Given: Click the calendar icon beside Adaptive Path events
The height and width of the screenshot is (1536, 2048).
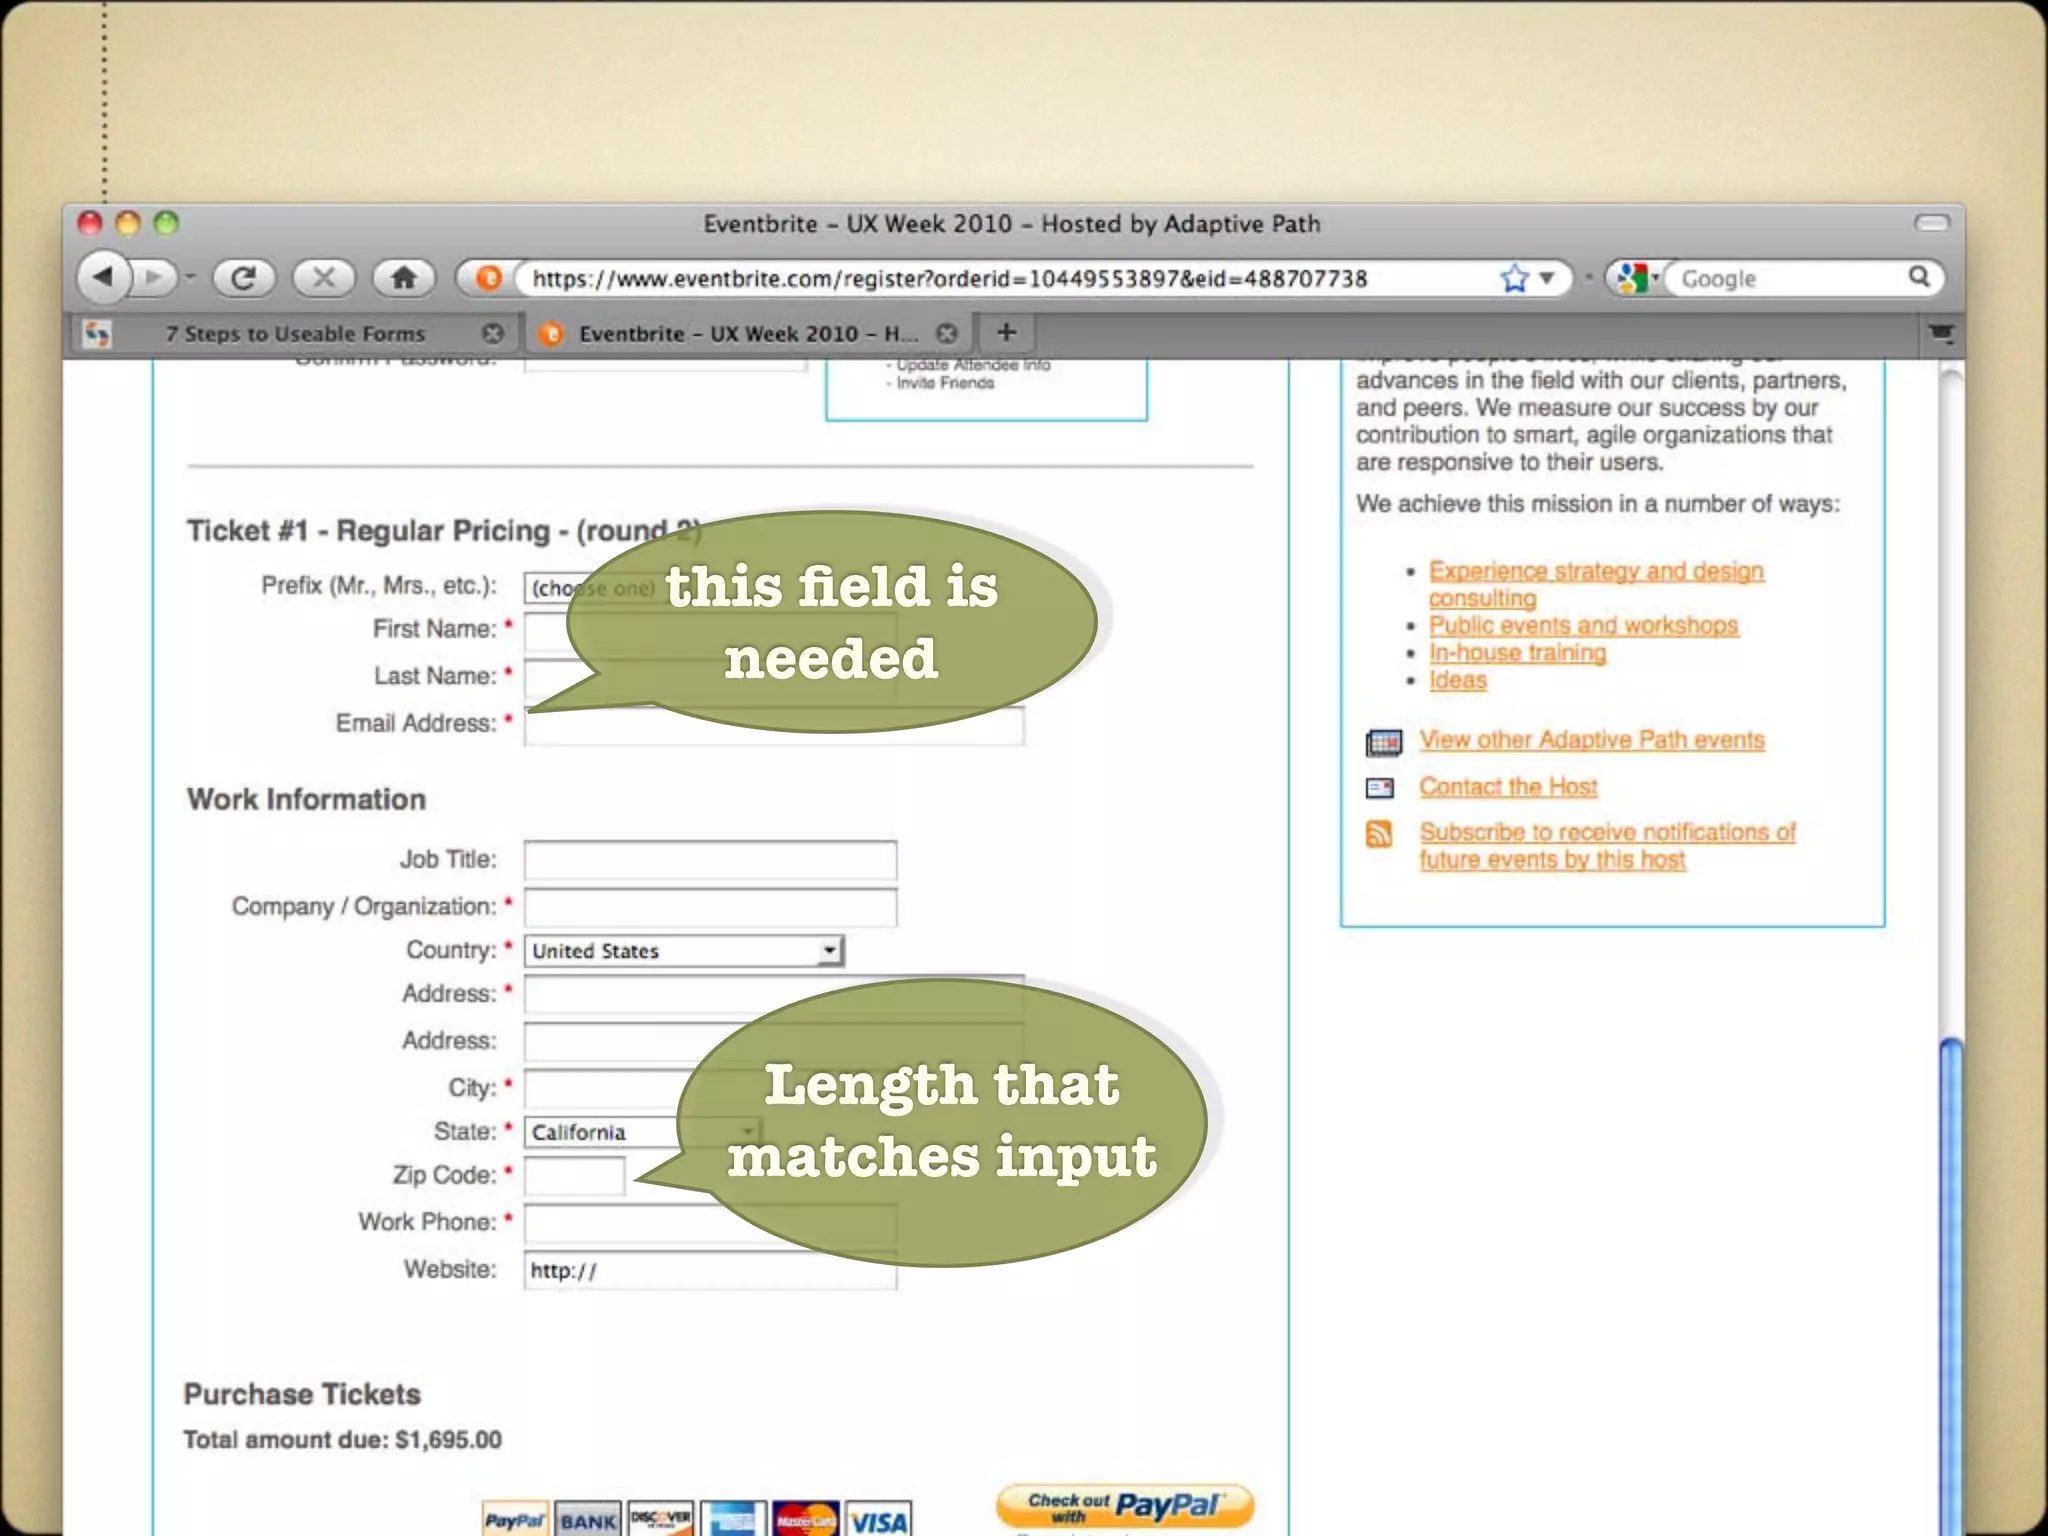Looking at the screenshot, I should 1383,742.
